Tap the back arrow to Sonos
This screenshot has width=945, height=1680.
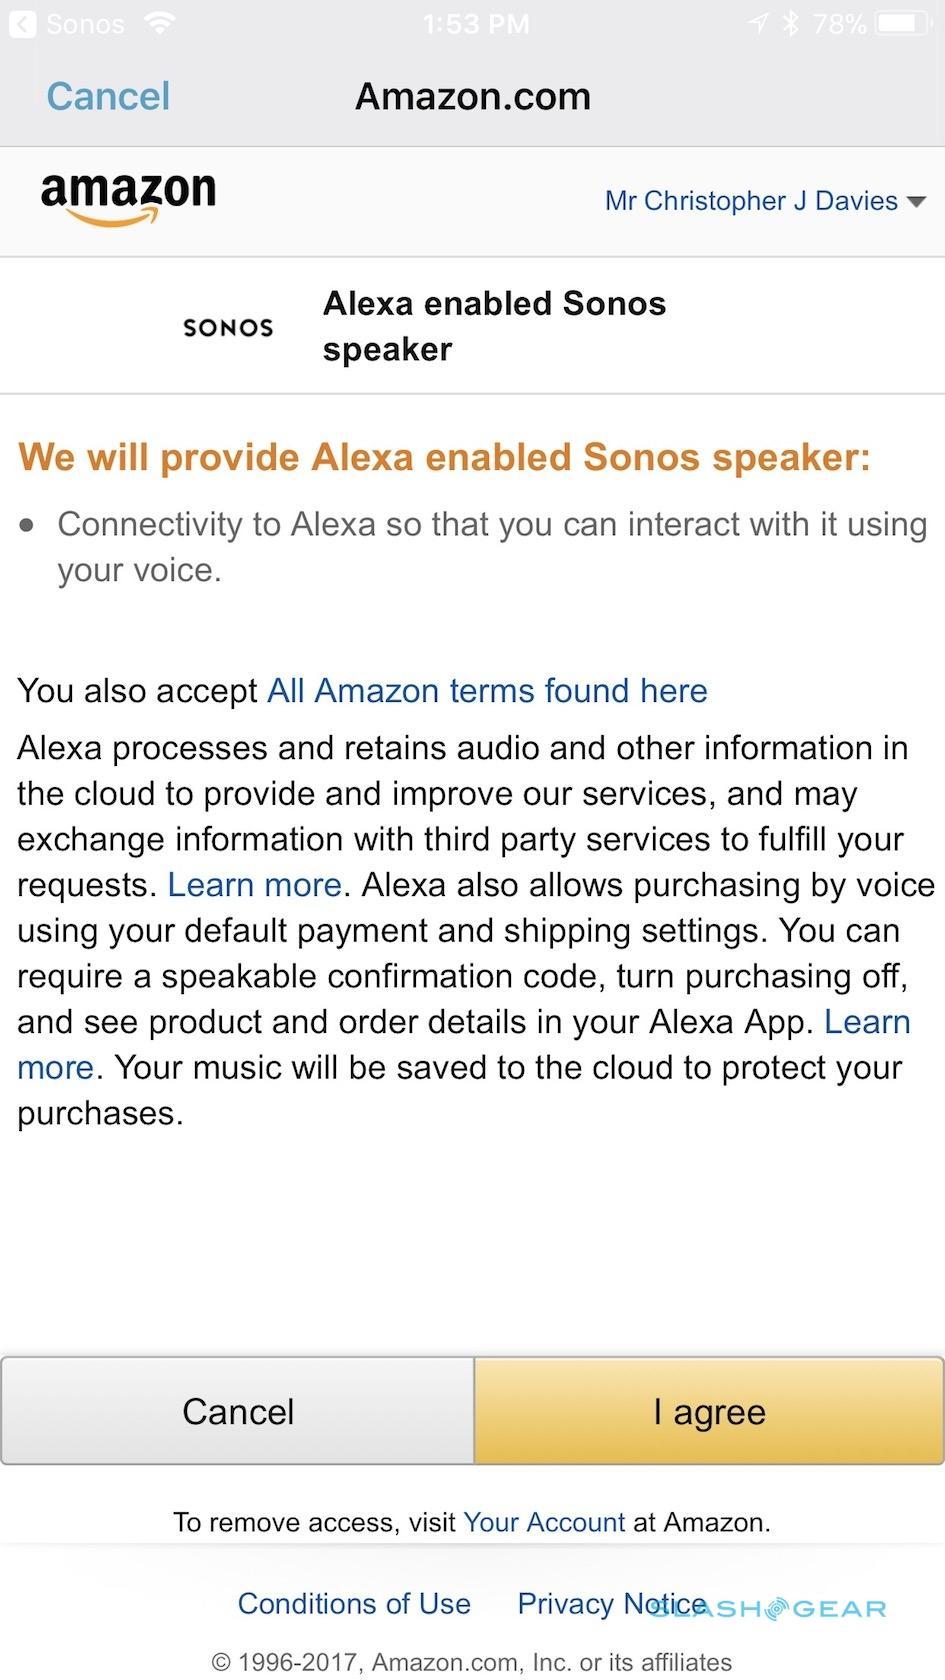click(x=22, y=24)
